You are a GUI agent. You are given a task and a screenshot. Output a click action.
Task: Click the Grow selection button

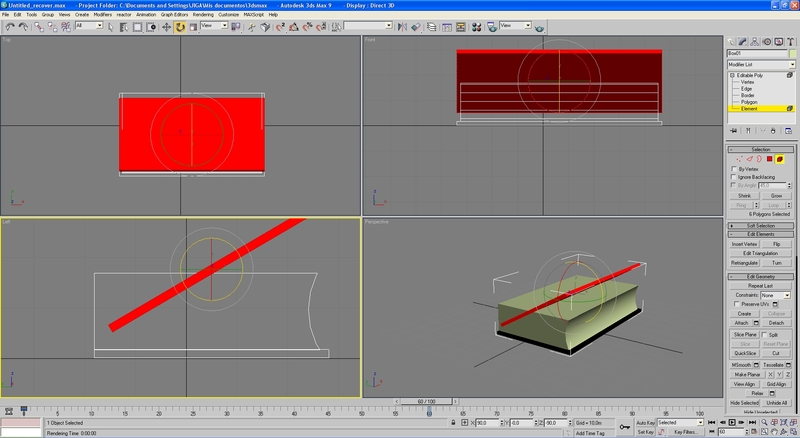point(776,196)
